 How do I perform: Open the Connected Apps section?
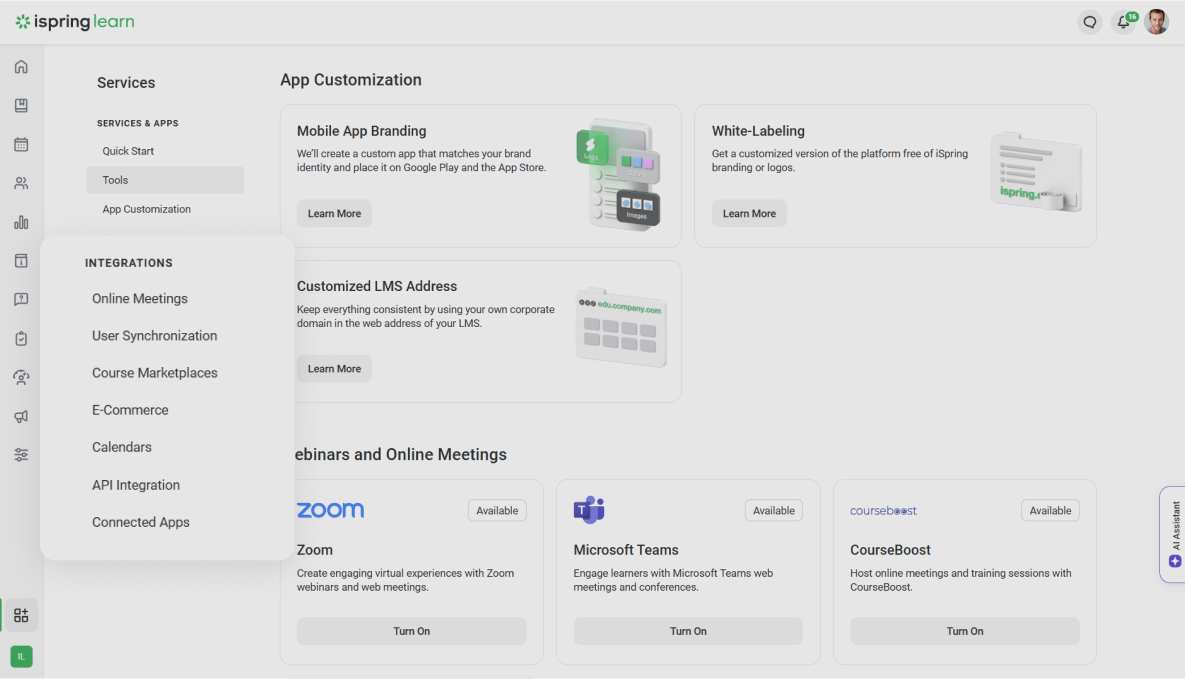coord(141,521)
